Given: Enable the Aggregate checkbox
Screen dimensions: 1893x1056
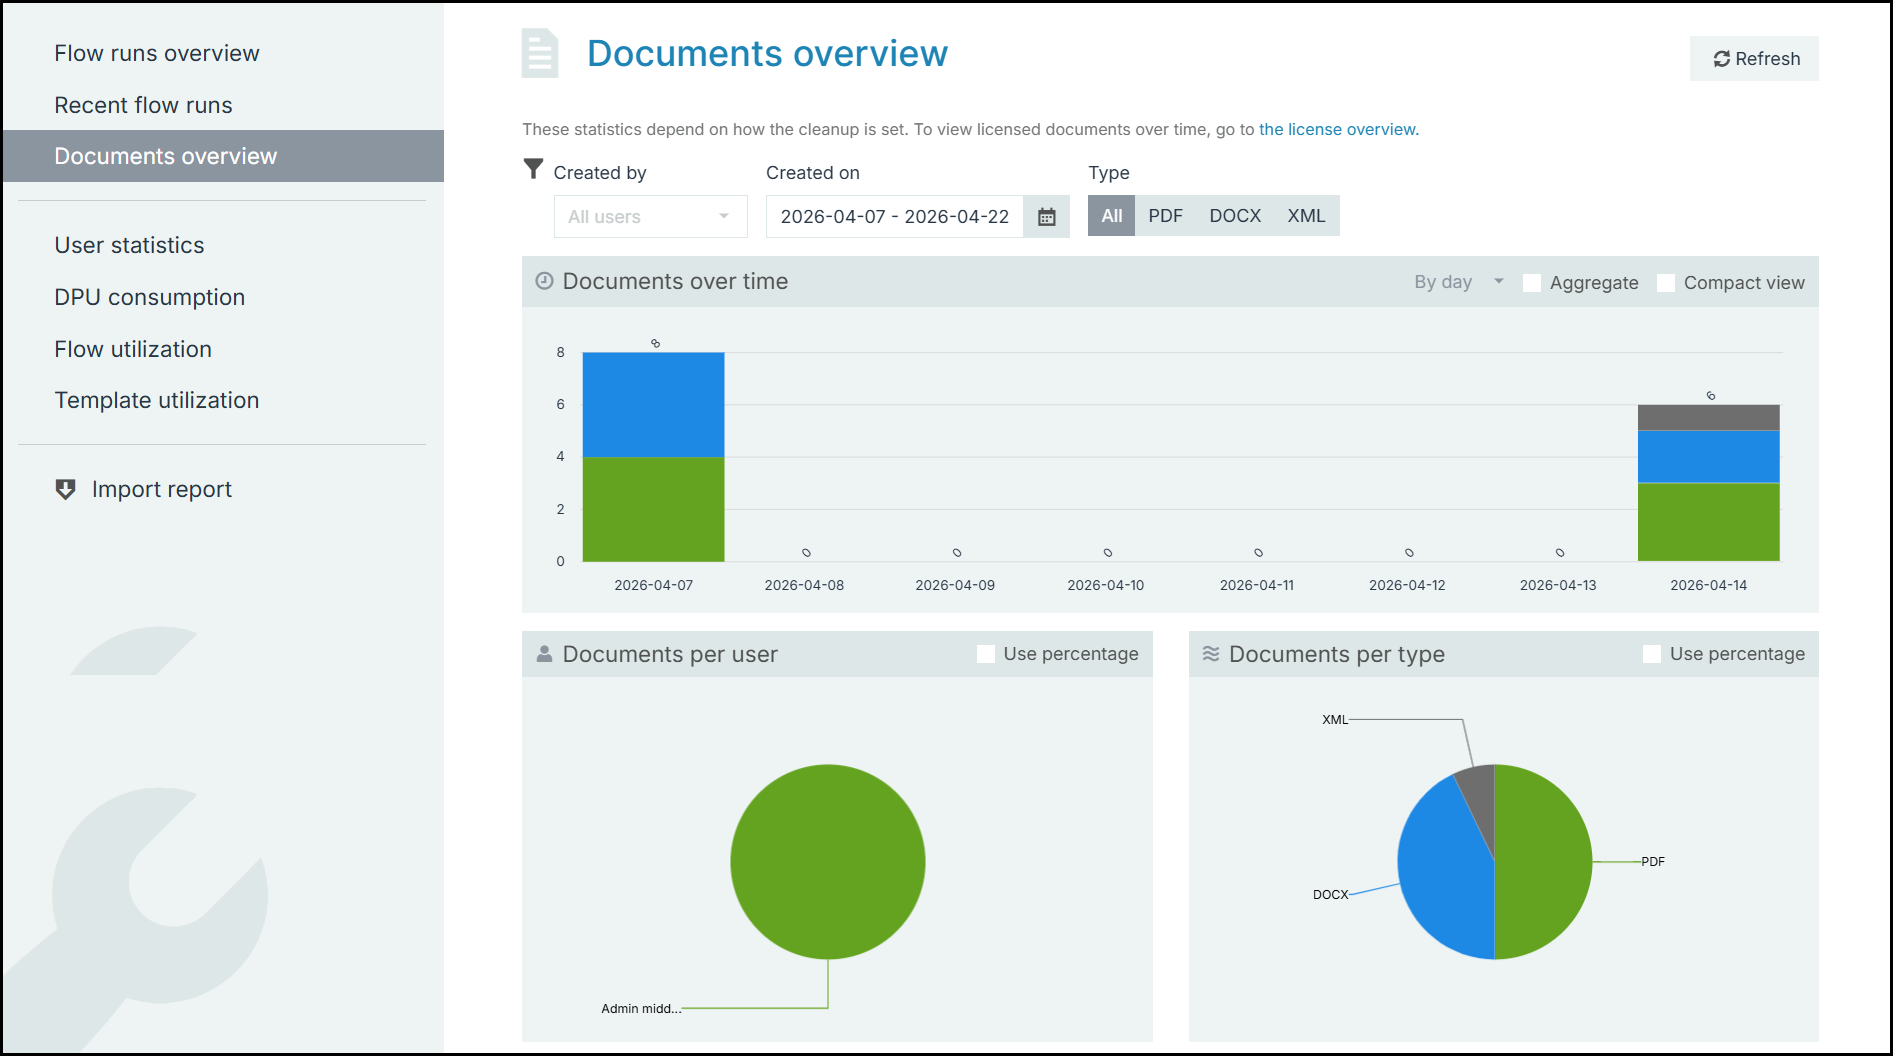Looking at the screenshot, I should [x=1531, y=283].
